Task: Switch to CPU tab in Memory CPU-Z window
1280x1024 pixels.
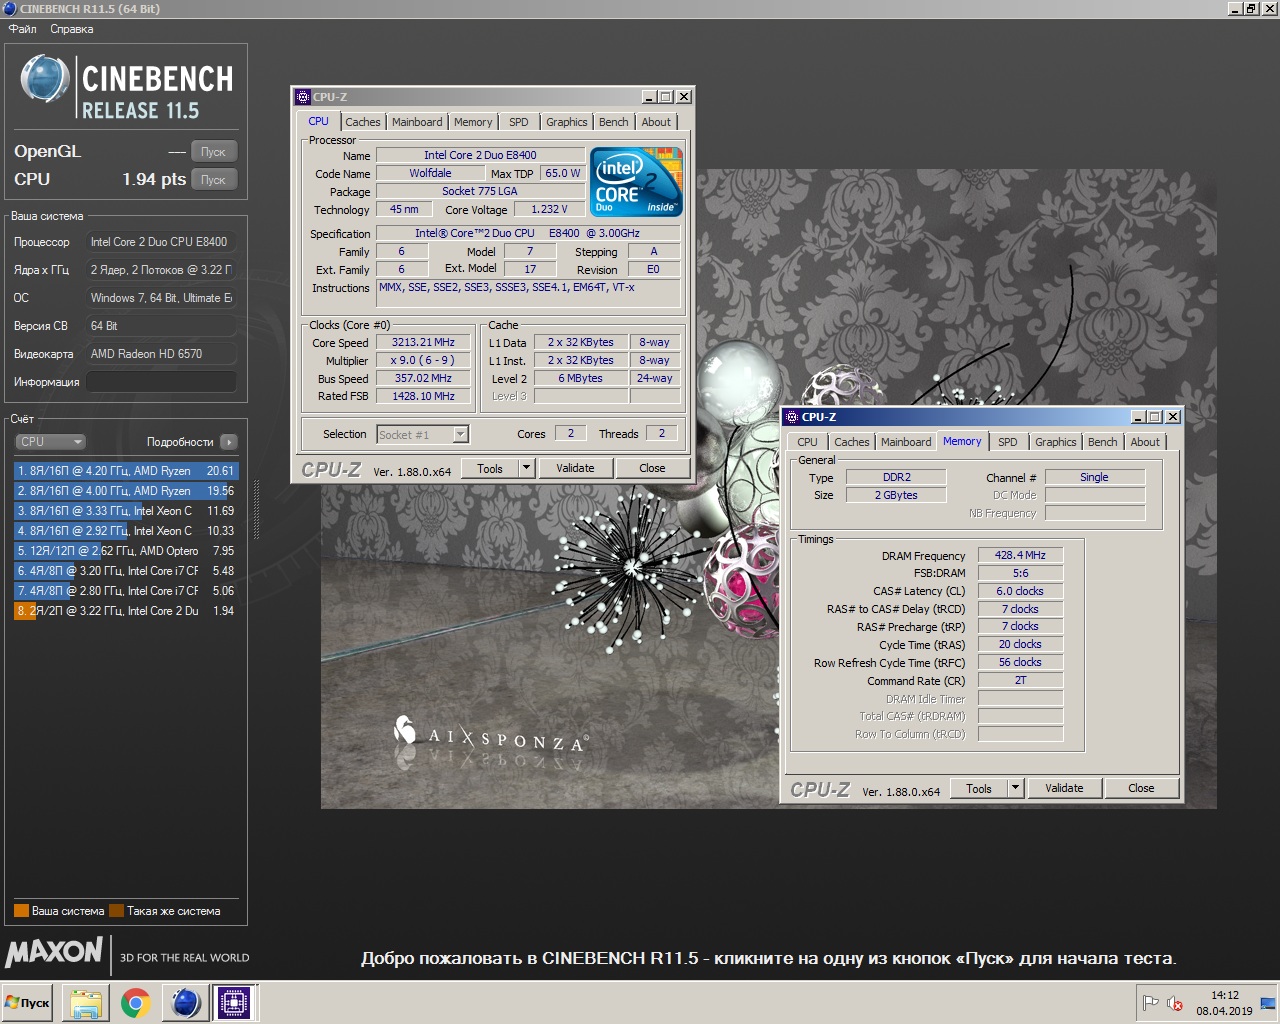Action: [x=807, y=442]
